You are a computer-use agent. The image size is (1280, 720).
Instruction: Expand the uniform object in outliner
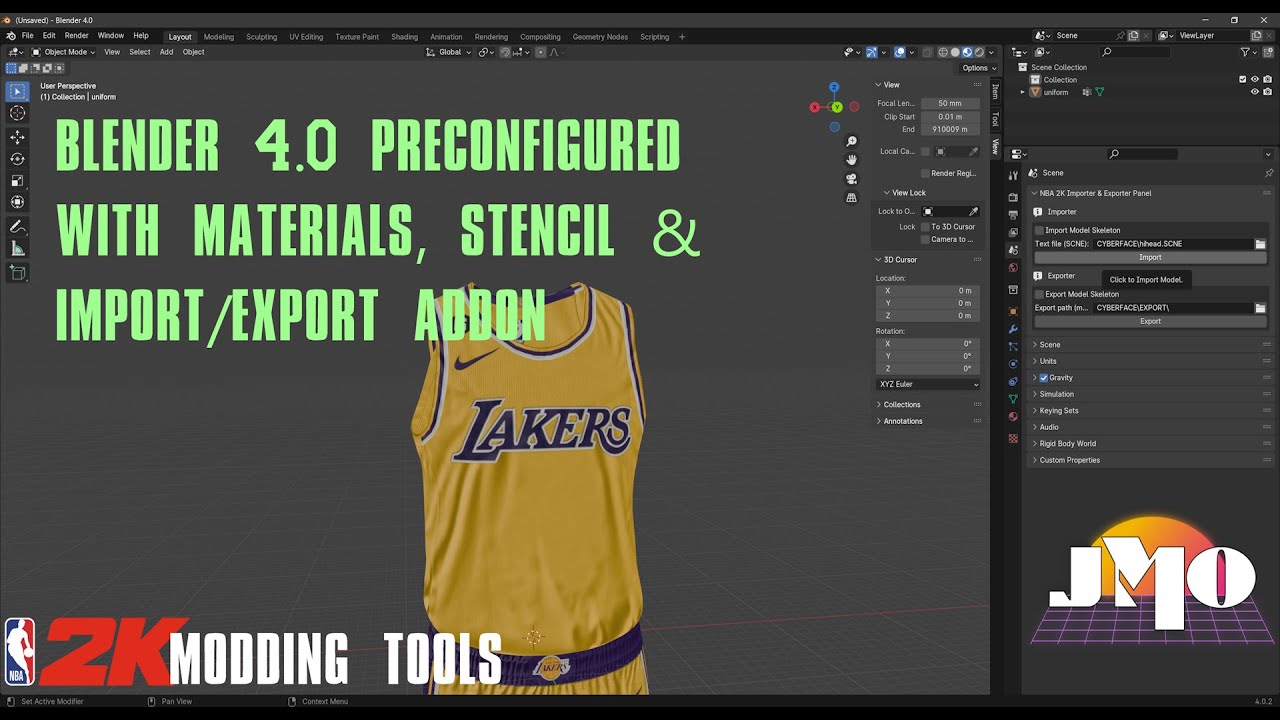tap(1023, 92)
